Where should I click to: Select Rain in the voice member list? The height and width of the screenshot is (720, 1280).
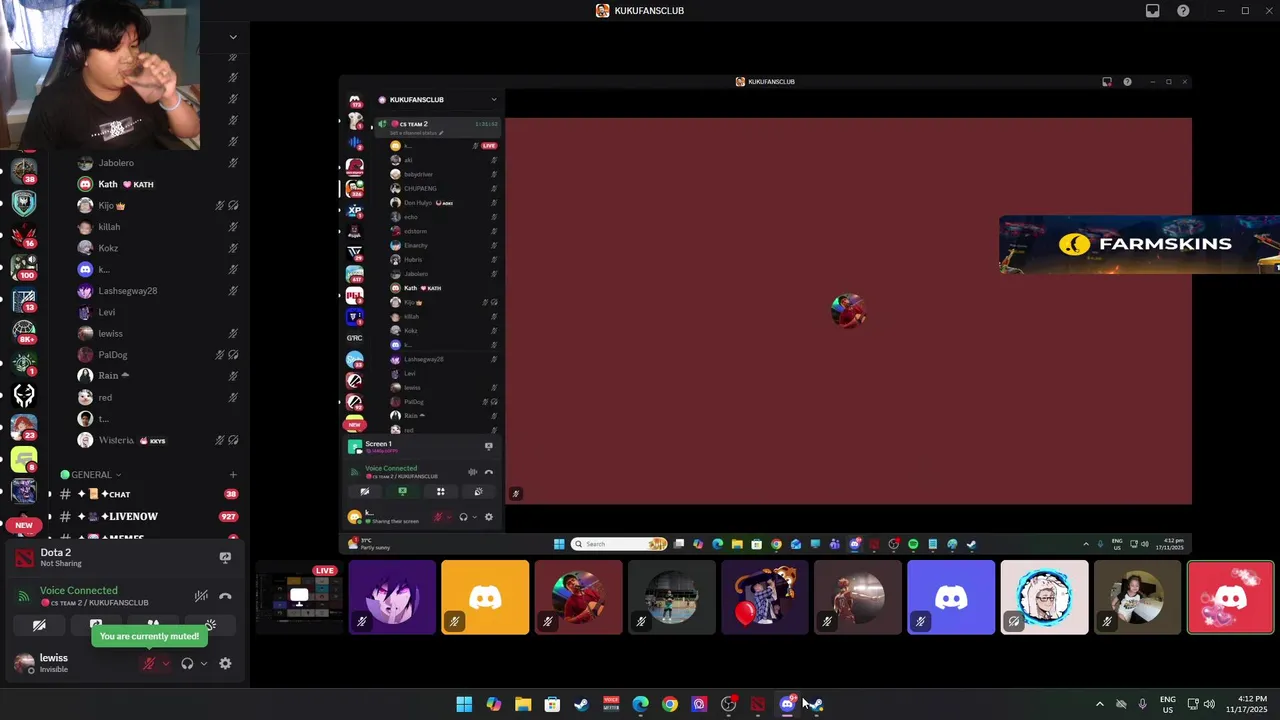[157, 376]
